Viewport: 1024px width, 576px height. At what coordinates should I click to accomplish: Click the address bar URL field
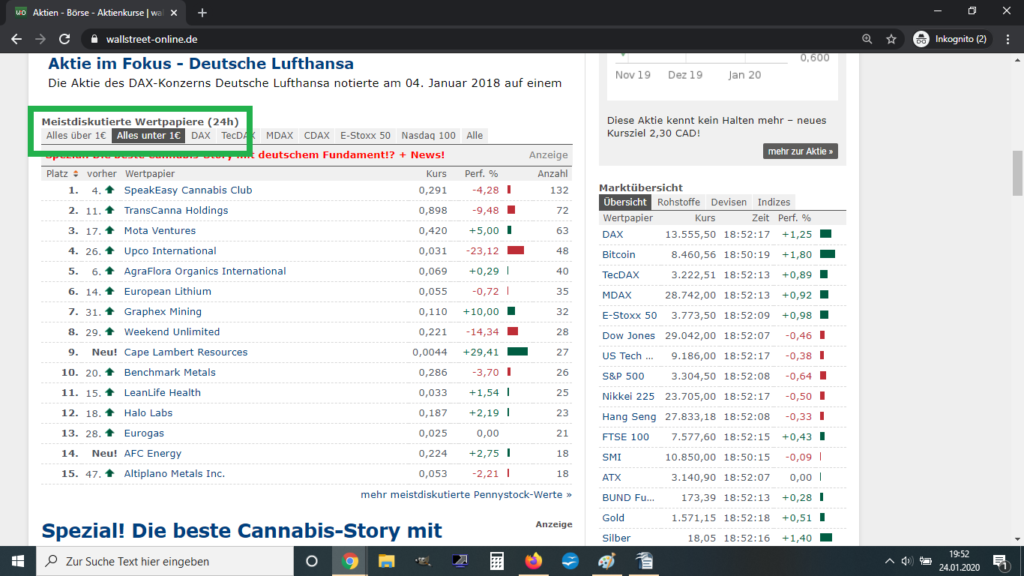[x=470, y=39]
